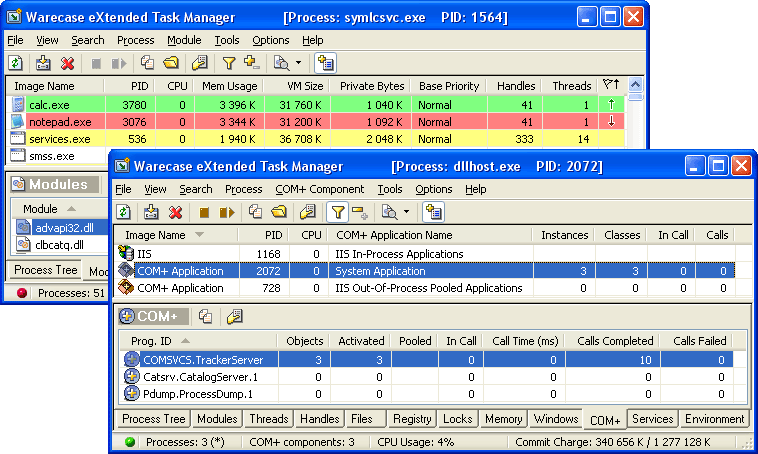Screen dimensions: 758x454
Task: Click the IIS process row icon
Action: click(126, 253)
